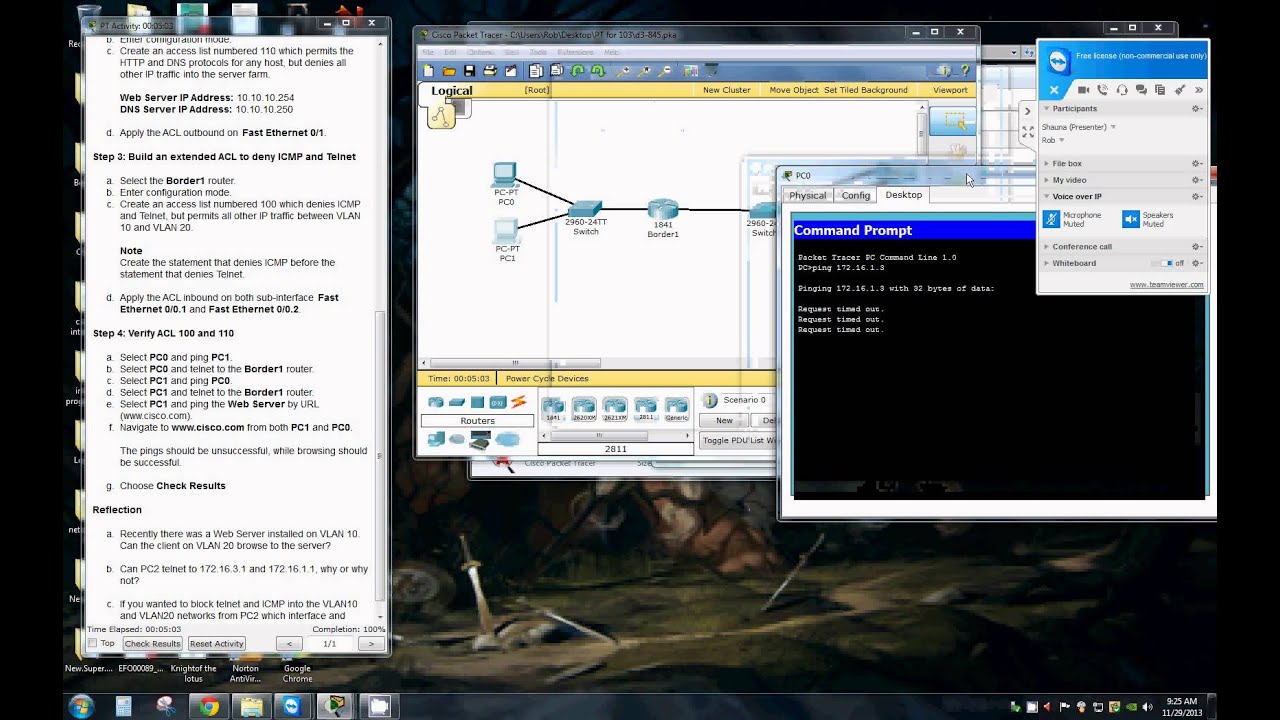Expand the My video section in TeamViewer
The image size is (1280, 720).
1047,180
